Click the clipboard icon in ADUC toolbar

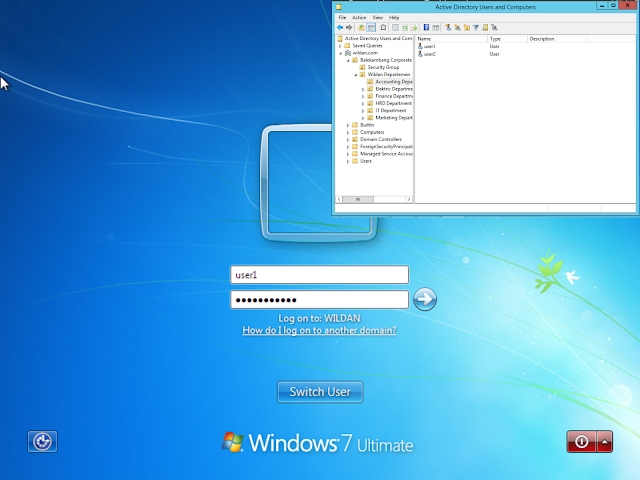[x=383, y=28]
